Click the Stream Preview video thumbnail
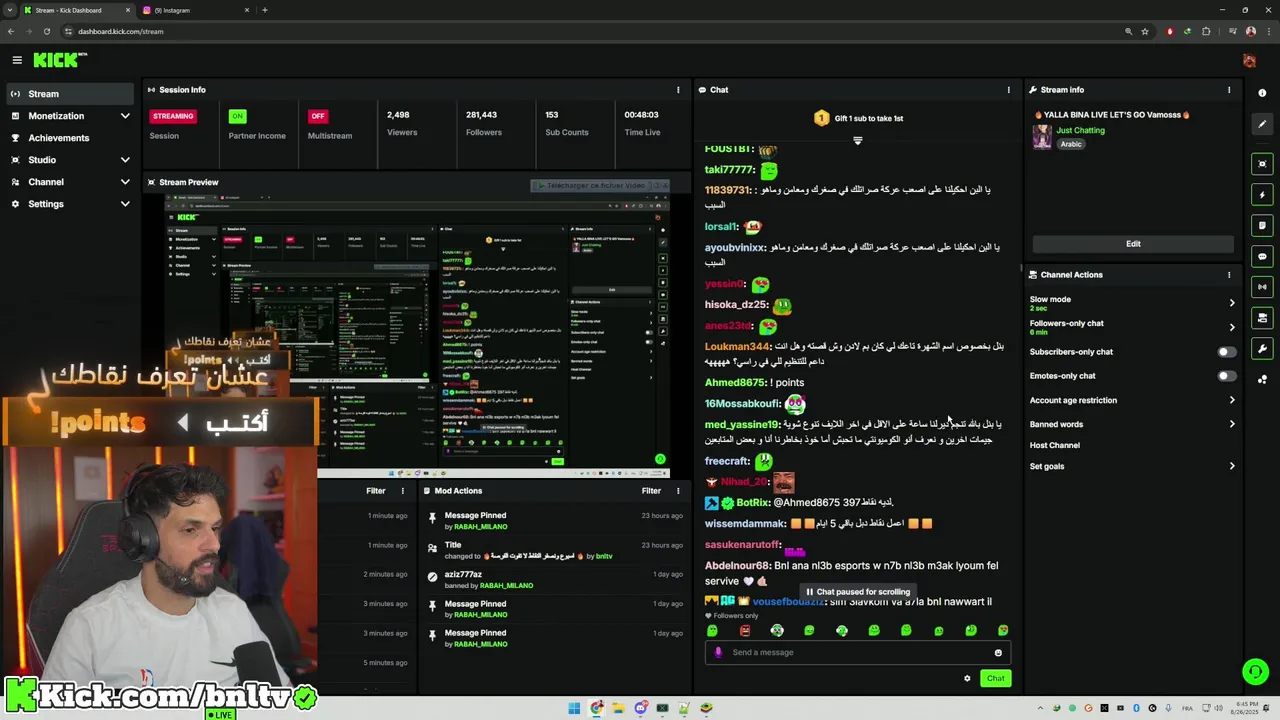Image resolution: width=1280 pixels, height=720 pixels. tap(419, 335)
